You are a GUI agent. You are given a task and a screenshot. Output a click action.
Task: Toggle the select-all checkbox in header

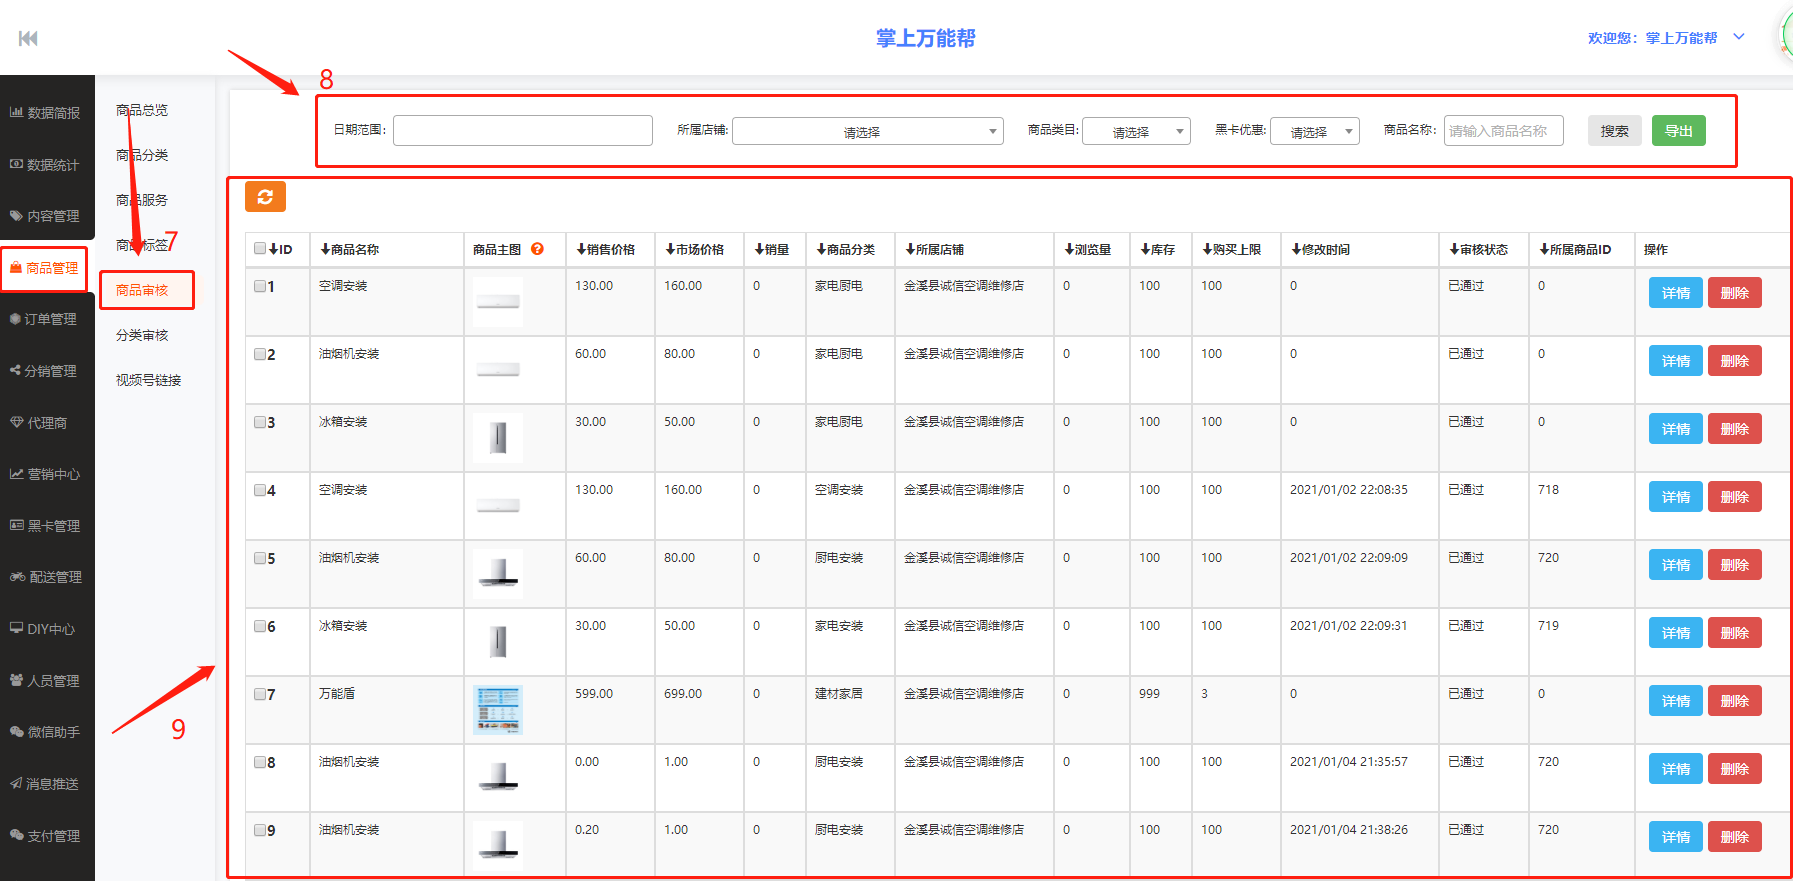[x=260, y=249]
